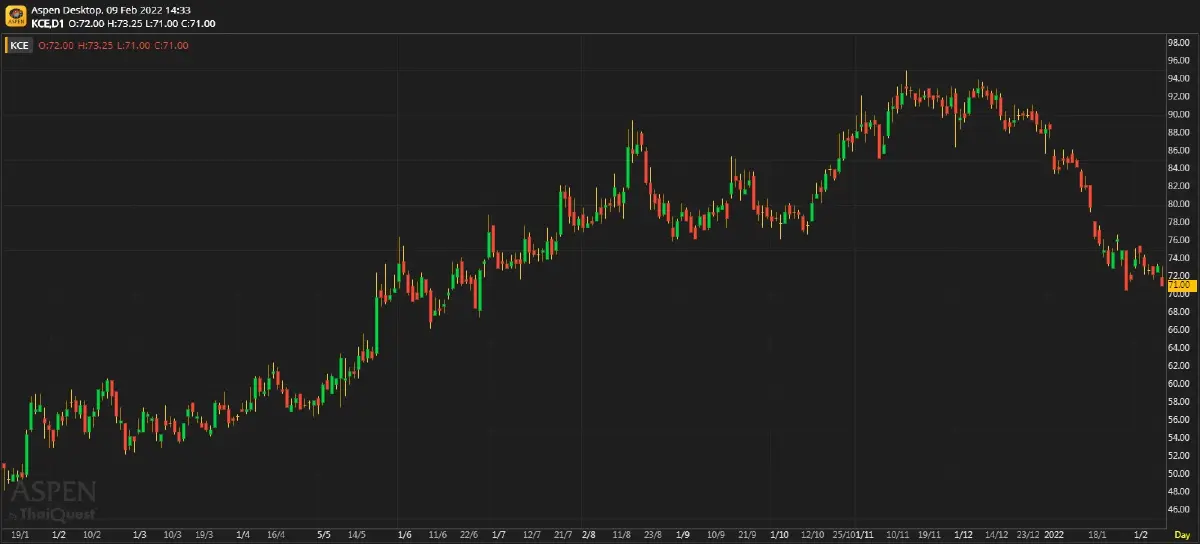The image size is (1200, 544).
Task: Open the Day timeframe selector
Action: pos(1181,536)
